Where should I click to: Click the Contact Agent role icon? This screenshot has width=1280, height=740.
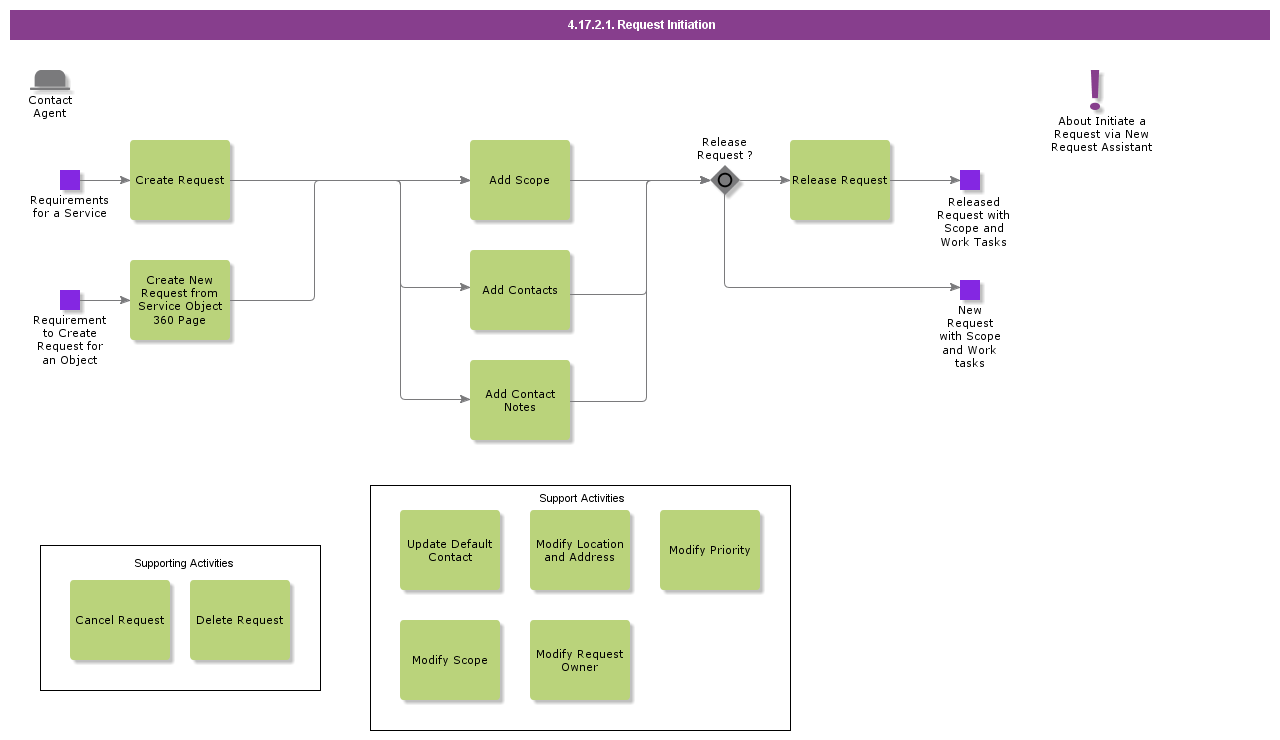[50, 81]
